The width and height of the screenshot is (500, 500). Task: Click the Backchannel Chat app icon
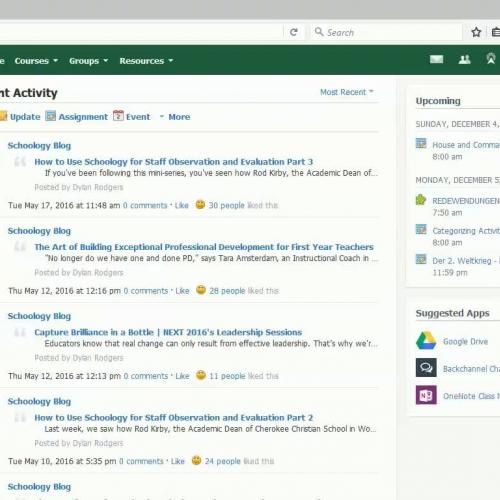426,368
